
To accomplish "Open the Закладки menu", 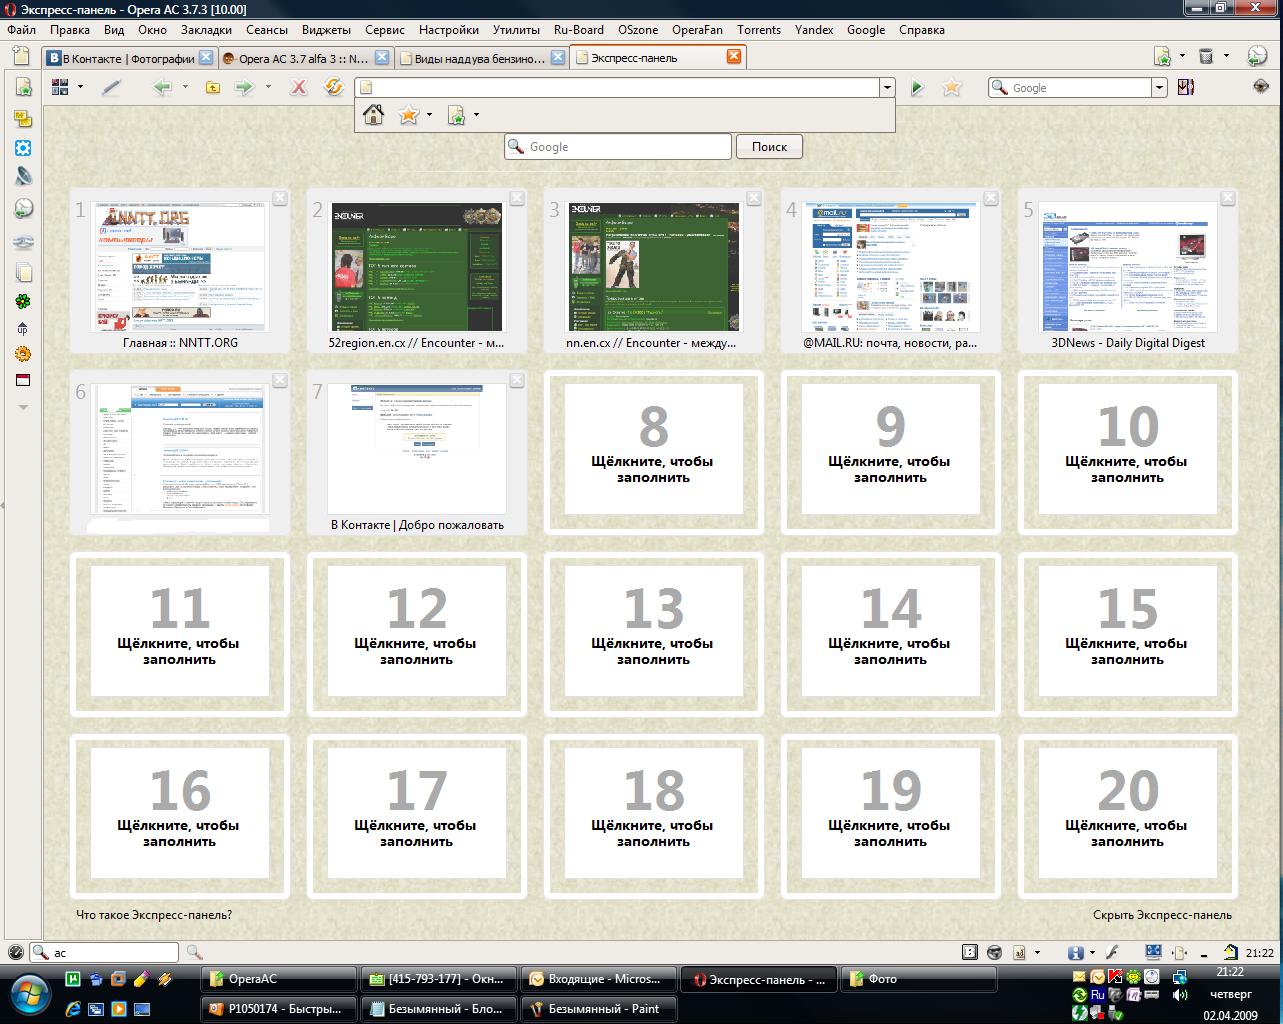I will (x=206, y=30).
